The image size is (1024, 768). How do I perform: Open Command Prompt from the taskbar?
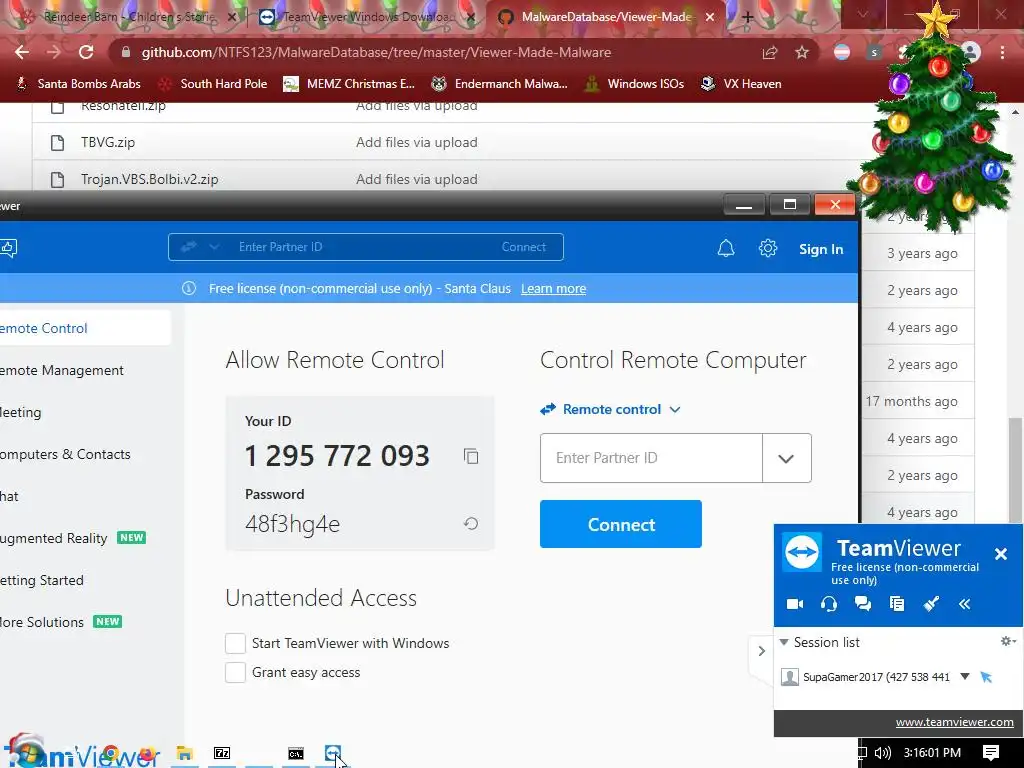click(296, 753)
